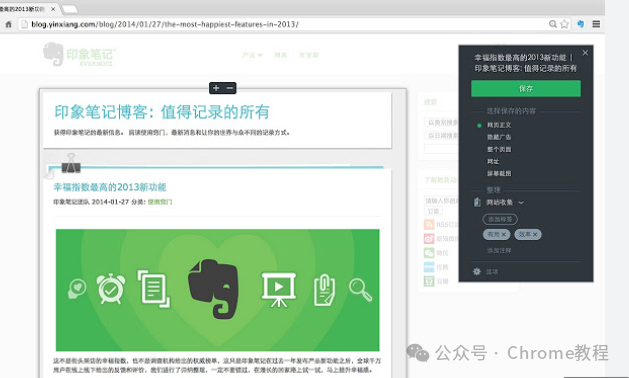Click the email subscription input field
This screenshot has height=378, width=629.
click(x=441, y=200)
